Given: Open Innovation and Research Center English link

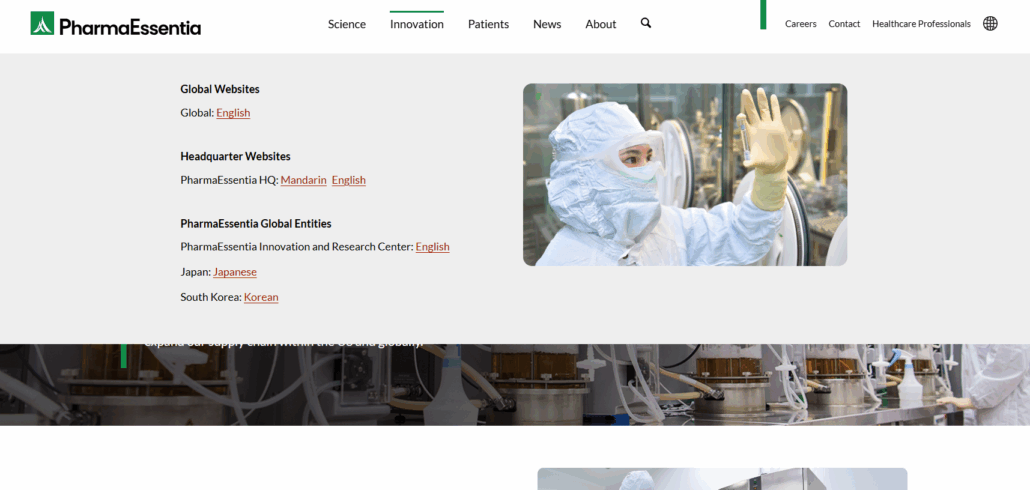Looking at the screenshot, I should [x=432, y=247].
